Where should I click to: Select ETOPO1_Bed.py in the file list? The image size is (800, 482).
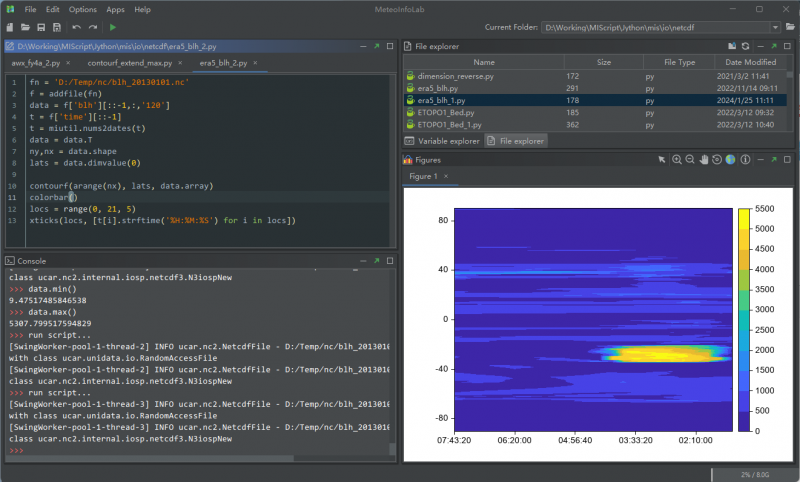(445, 113)
